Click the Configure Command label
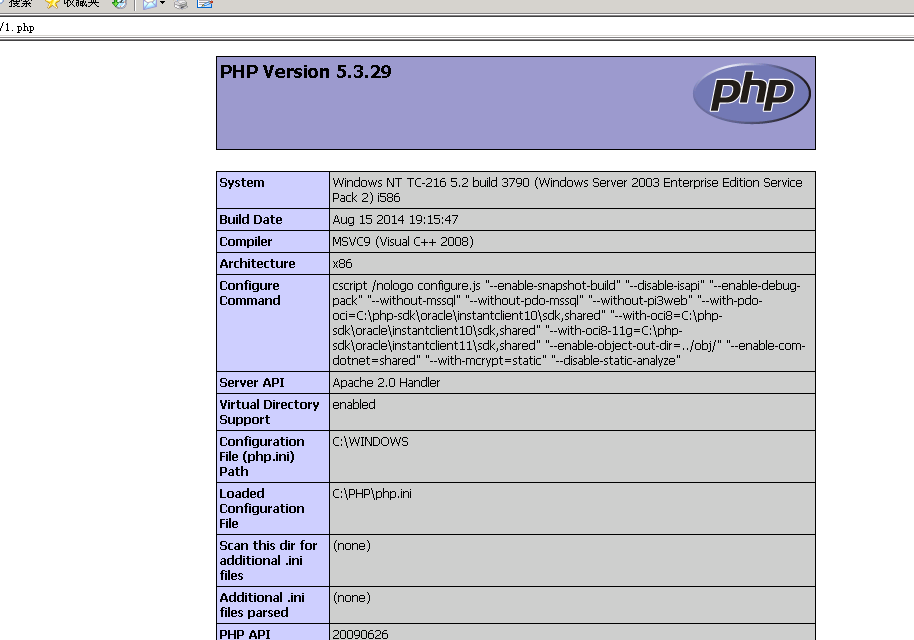The height and width of the screenshot is (640, 914). [249, 293]
